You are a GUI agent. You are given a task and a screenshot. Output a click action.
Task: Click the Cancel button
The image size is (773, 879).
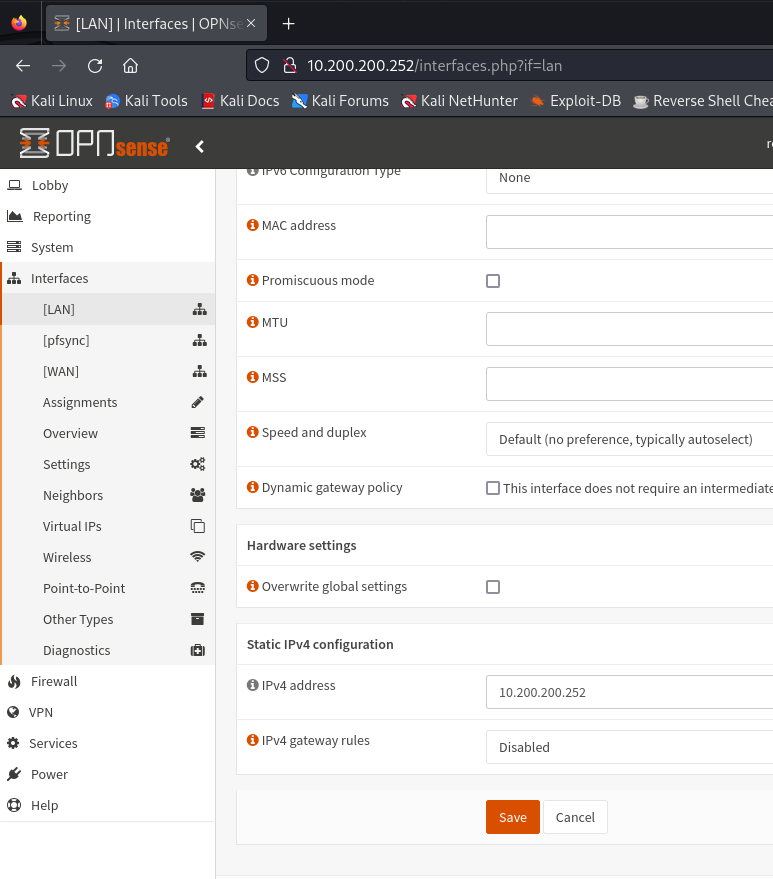575,817
